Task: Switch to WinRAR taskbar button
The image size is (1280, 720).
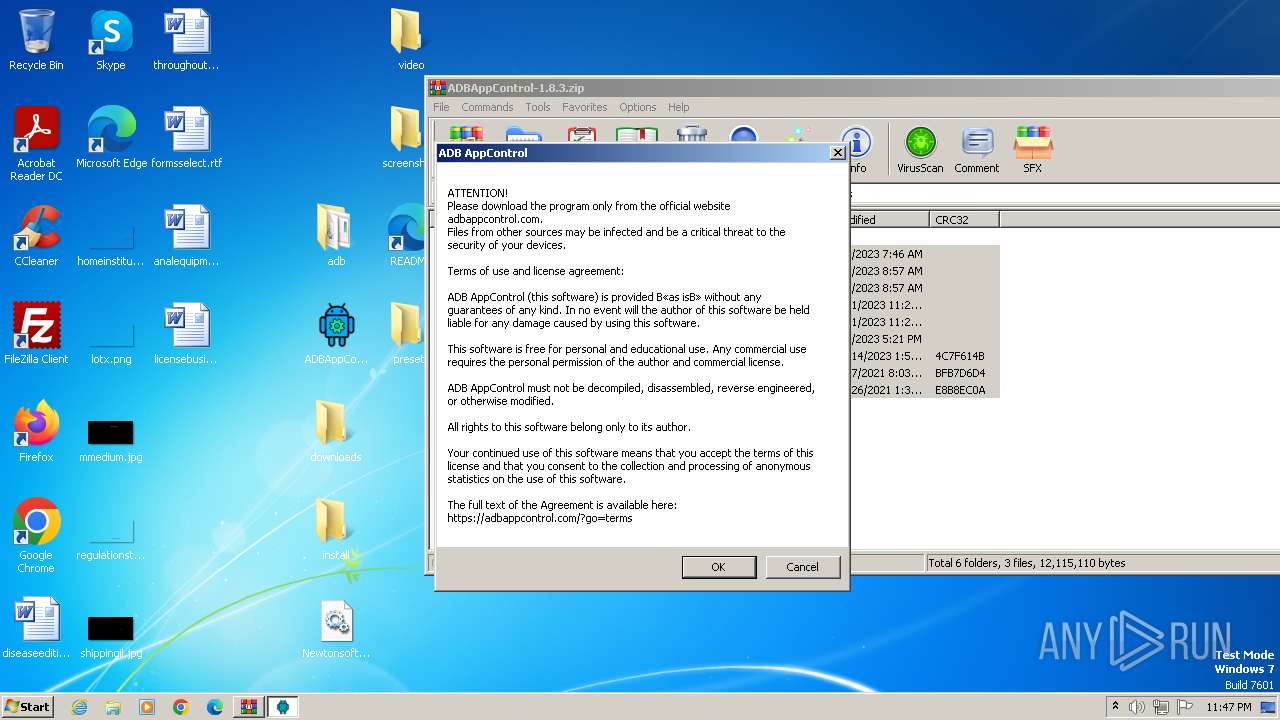Action: [x=249, y=707]
